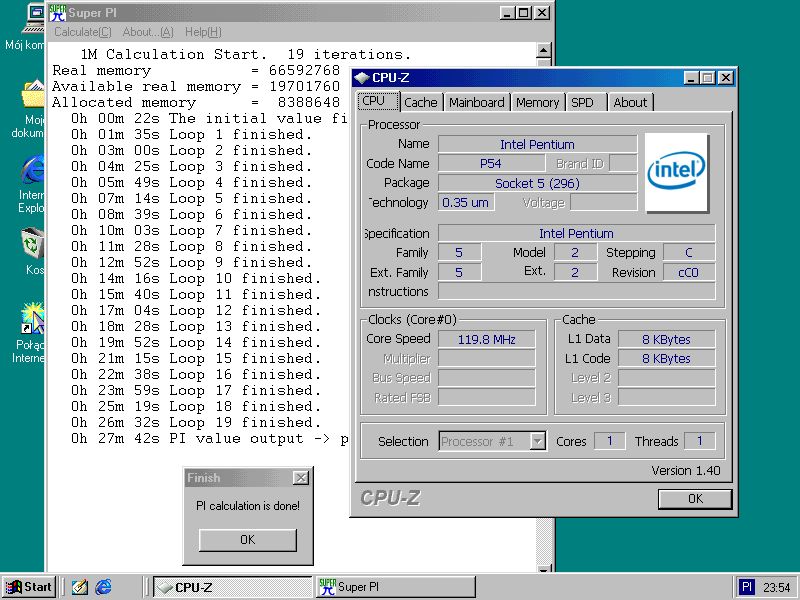Close the Super PI window
This screenshot has height=600, width=800.
[x=542, y=13]
